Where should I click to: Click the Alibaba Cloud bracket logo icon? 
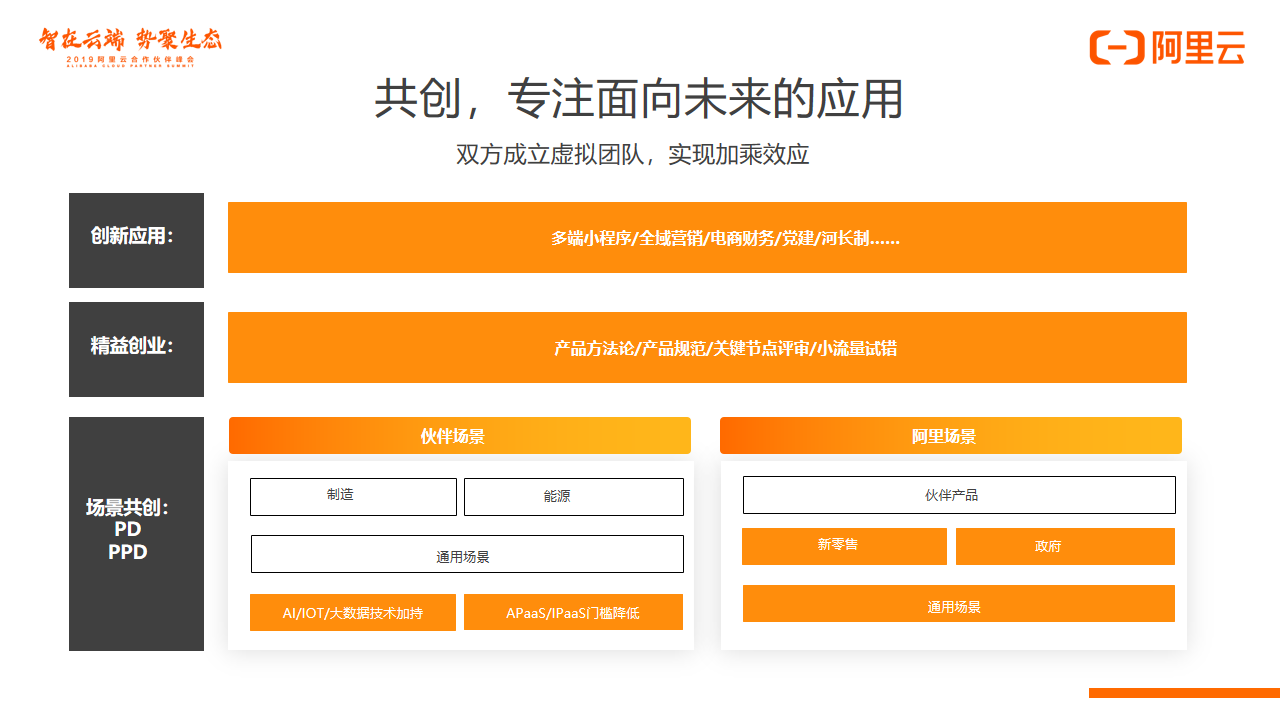(x=1116, y=47)
